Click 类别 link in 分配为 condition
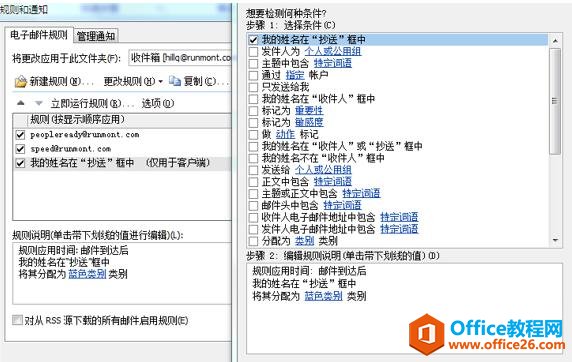The width and height of the screenshot is (572, 362). tap(304, 241)
